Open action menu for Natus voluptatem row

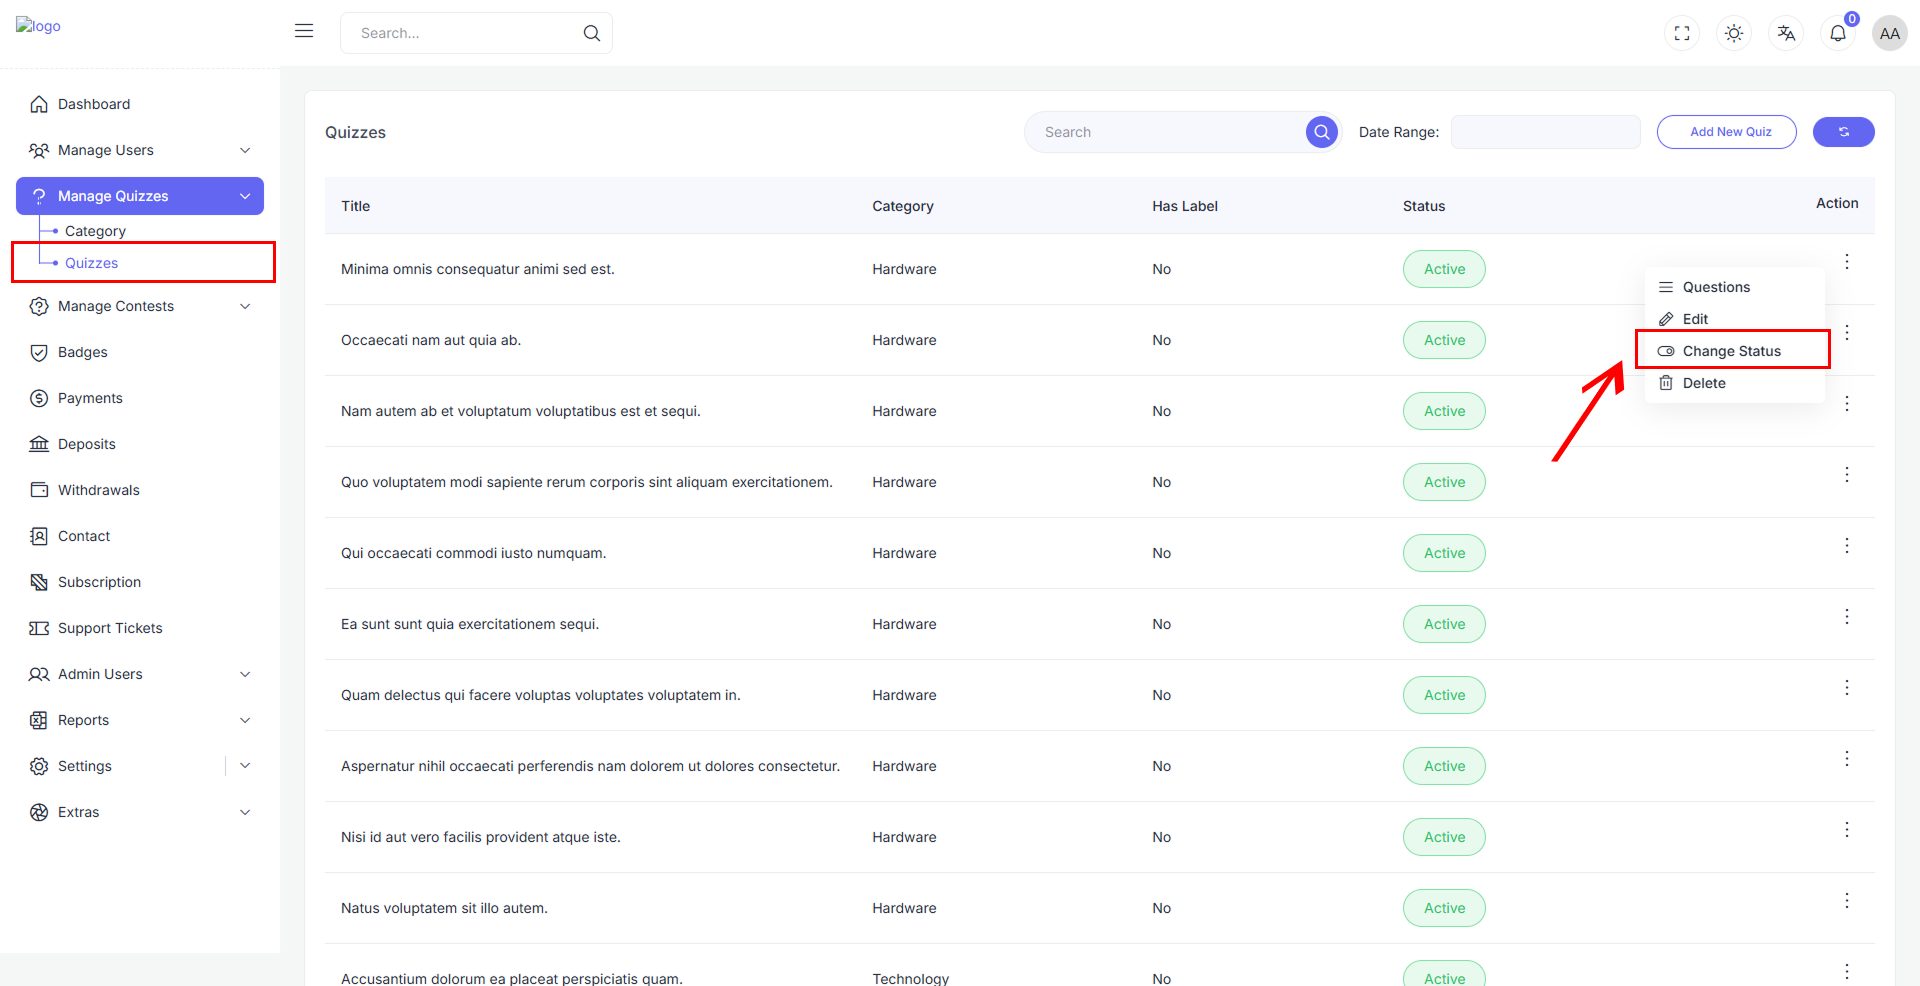[1847, 900]
